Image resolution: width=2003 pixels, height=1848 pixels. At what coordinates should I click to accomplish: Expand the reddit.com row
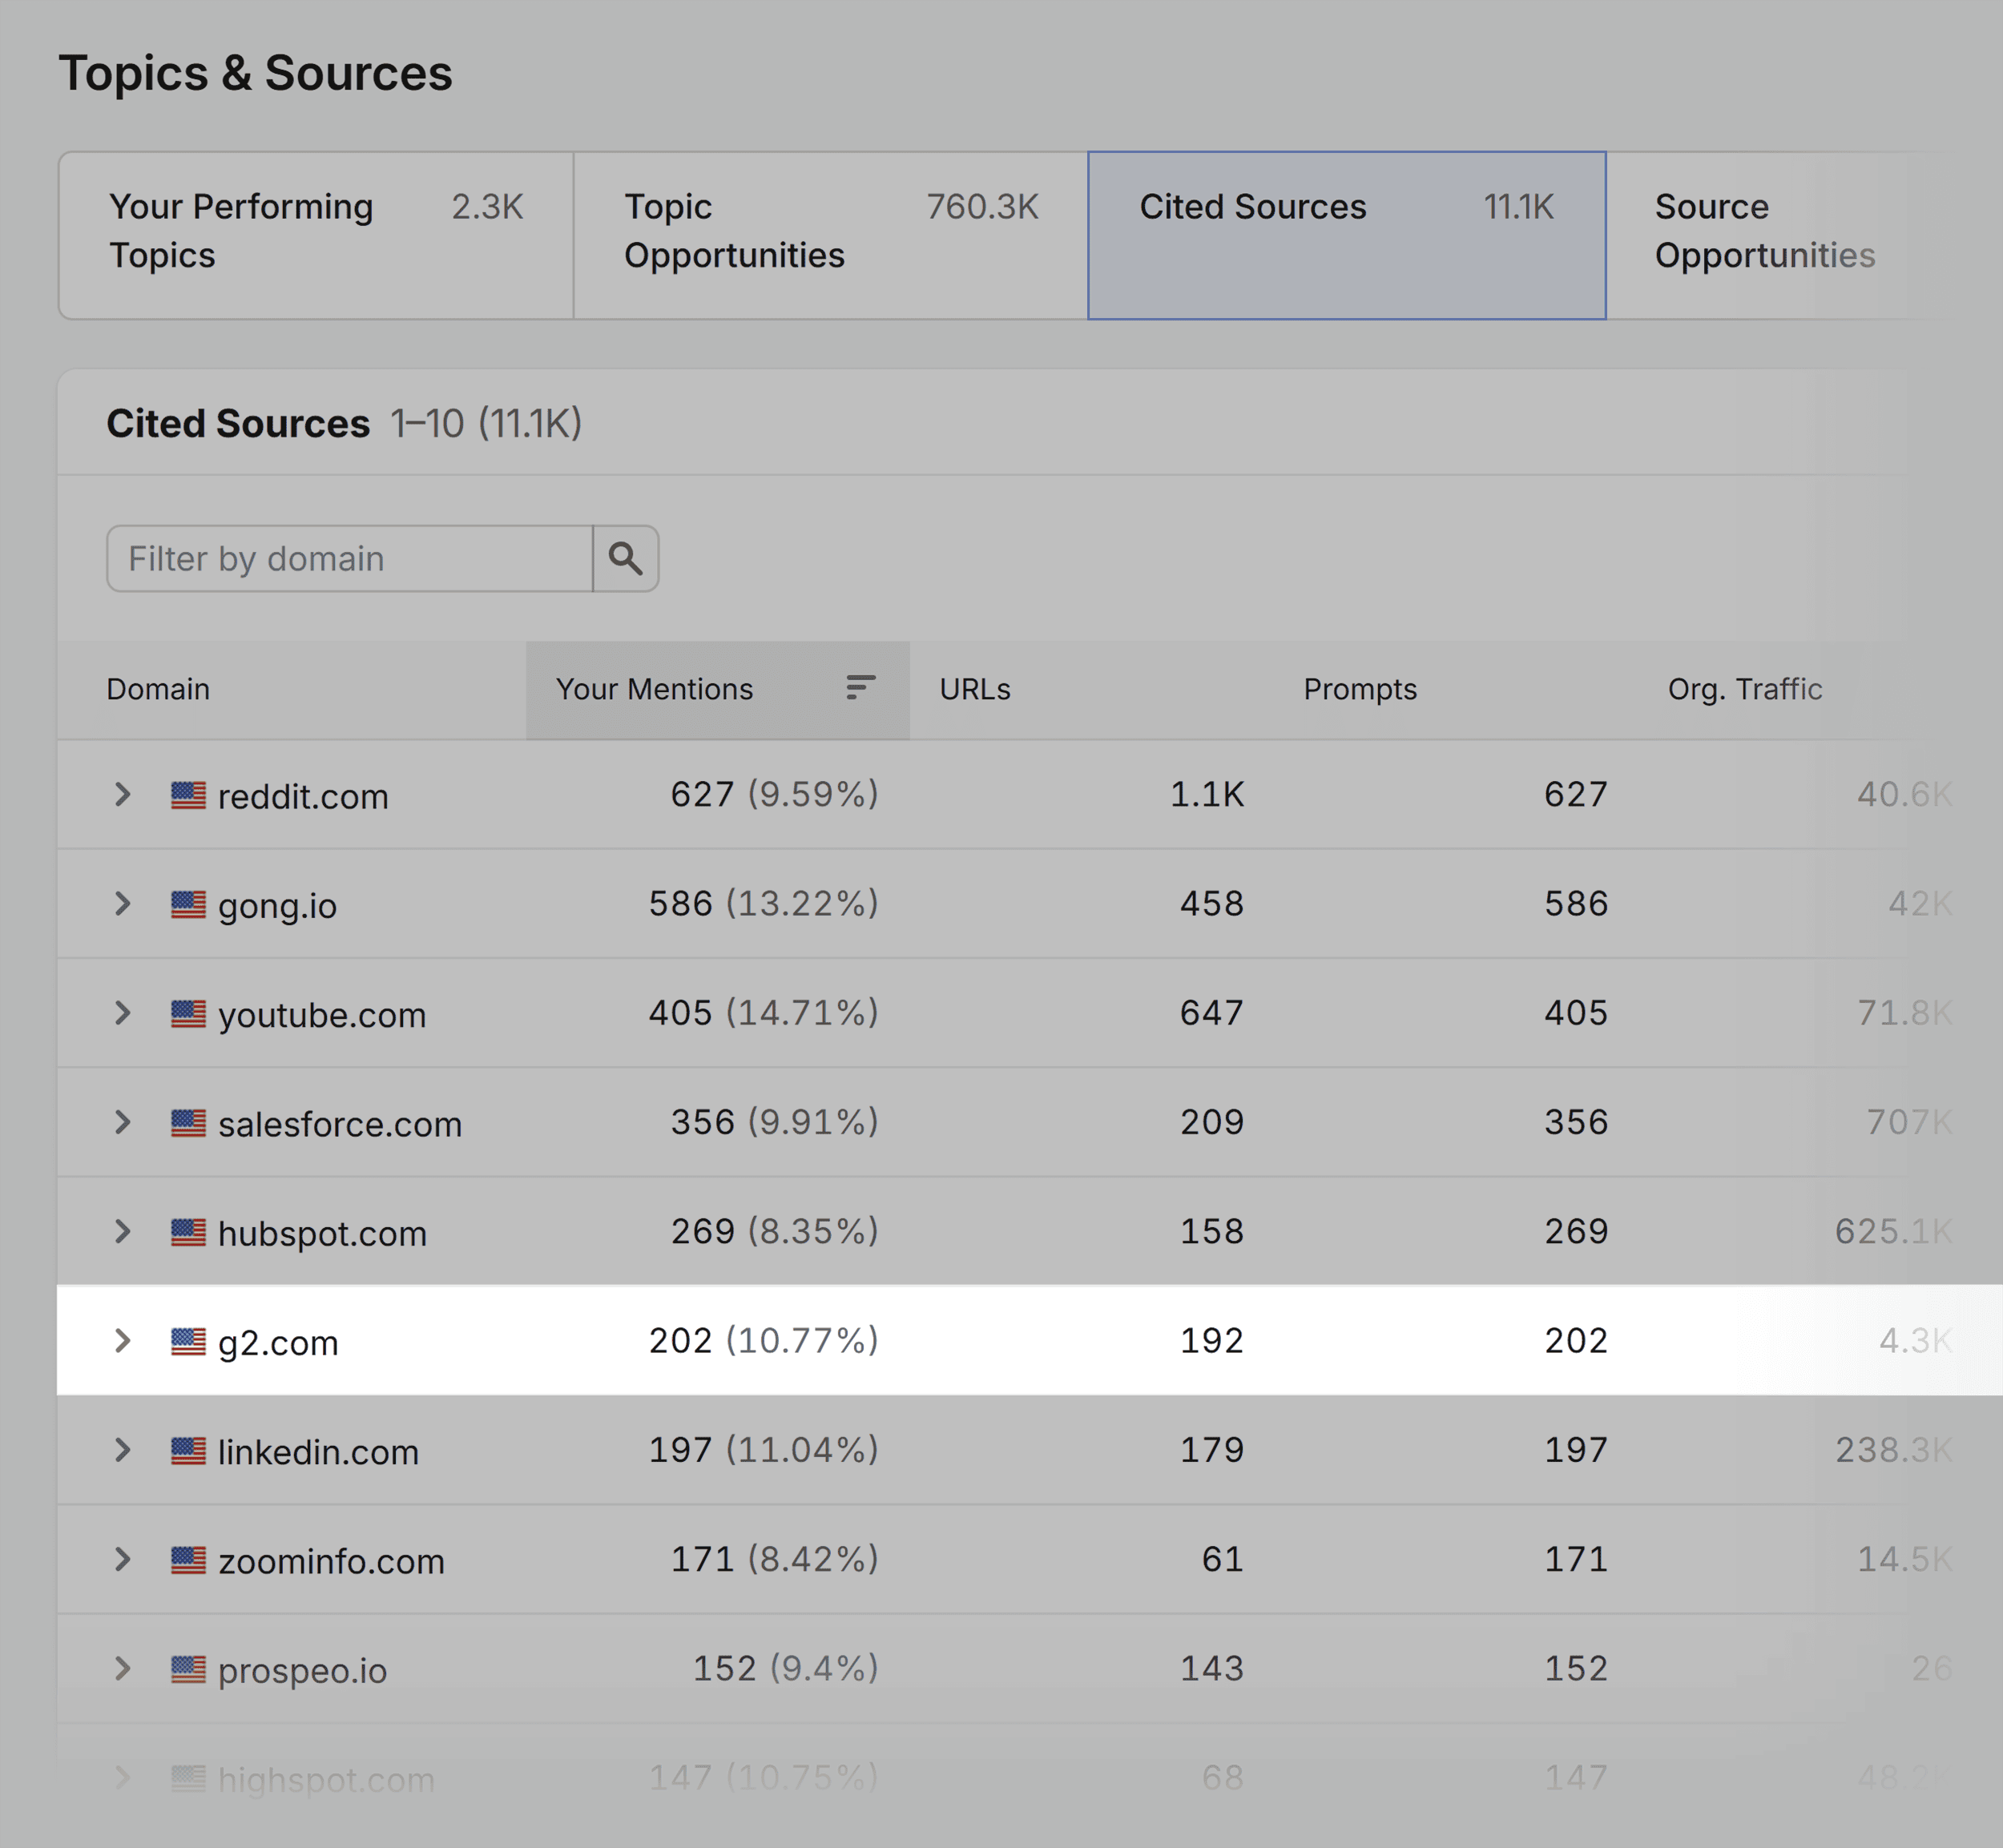click(122, 794)
